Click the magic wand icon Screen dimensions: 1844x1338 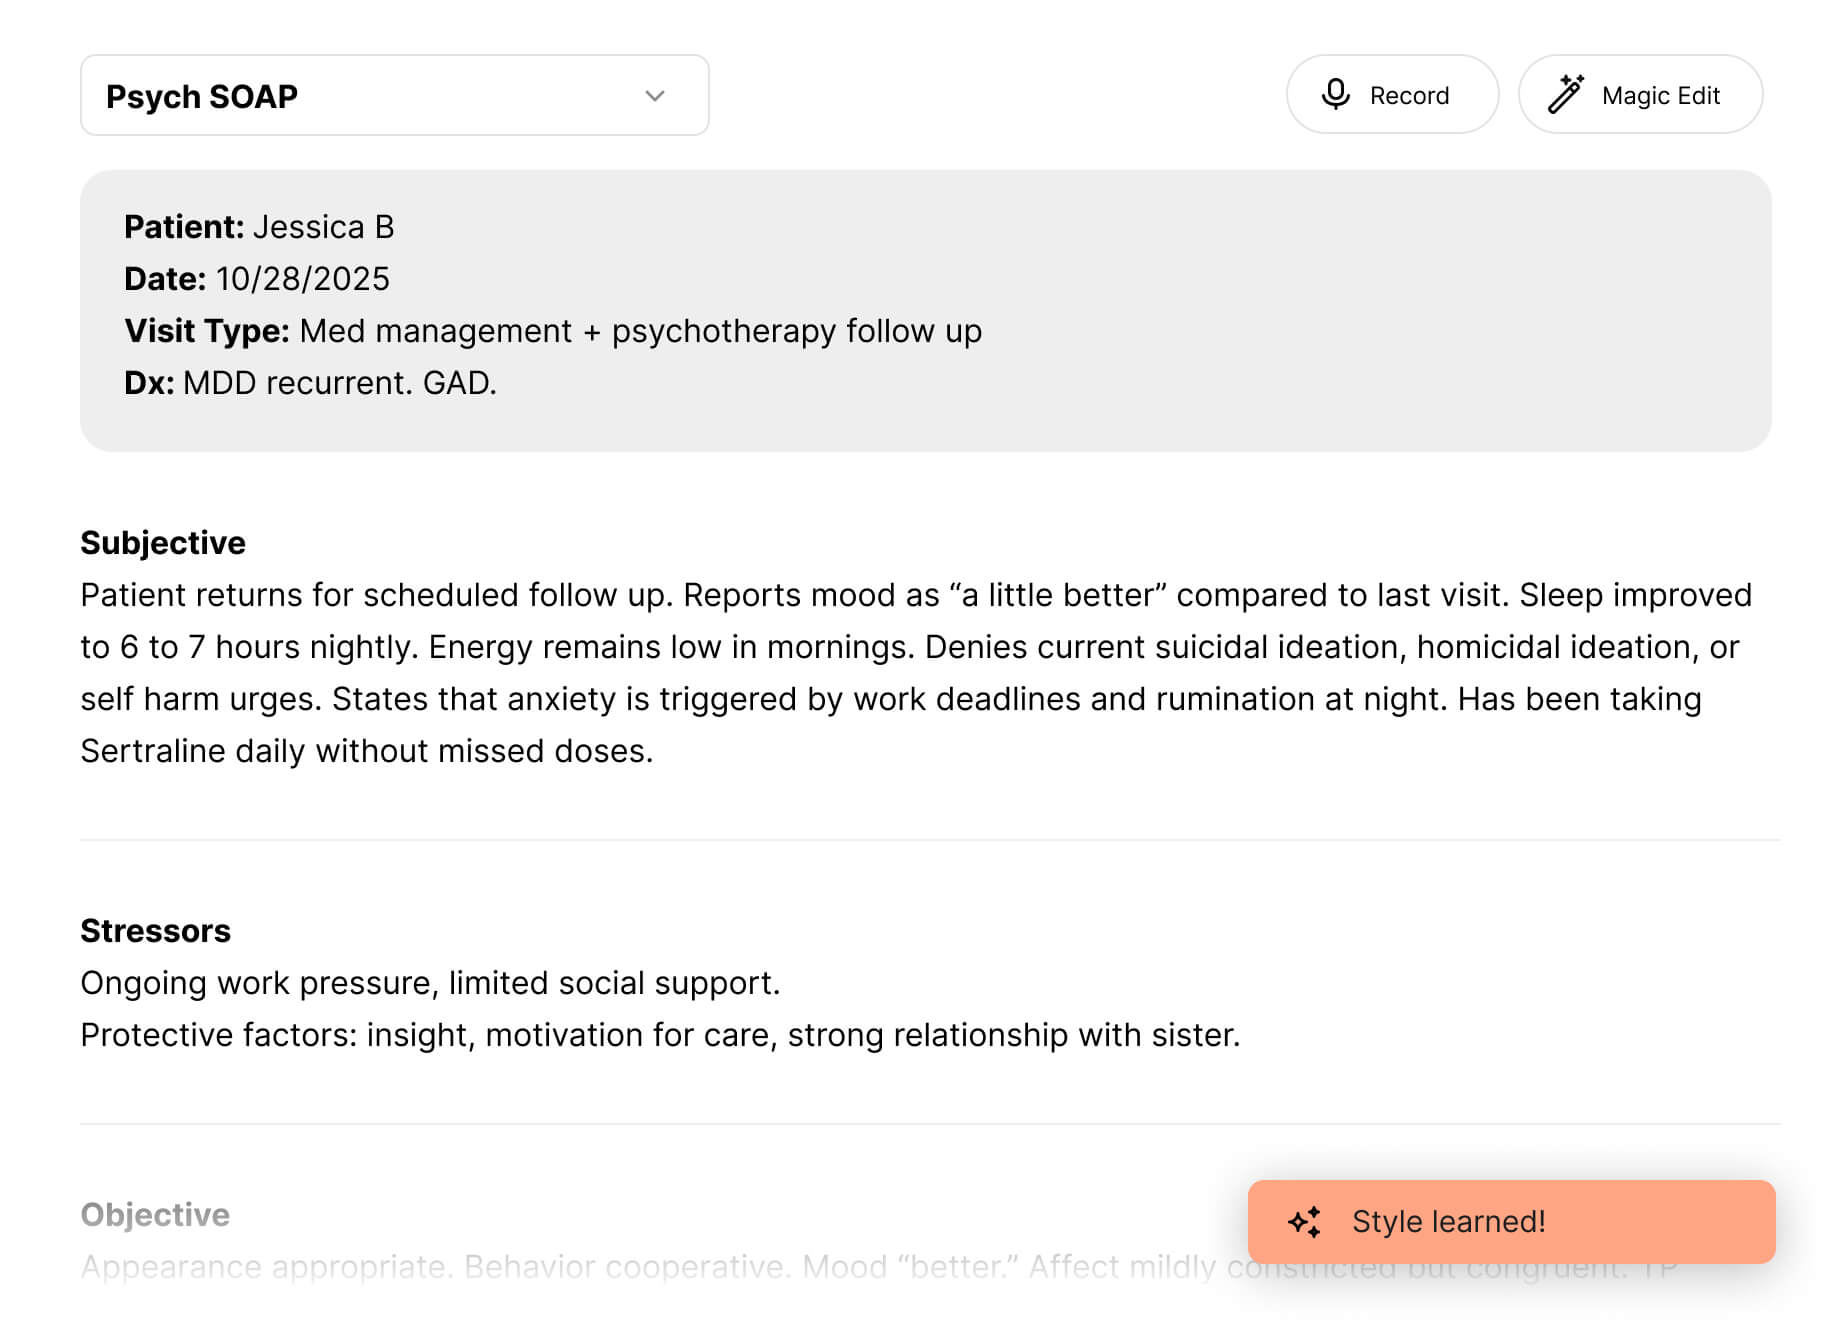1565,94
